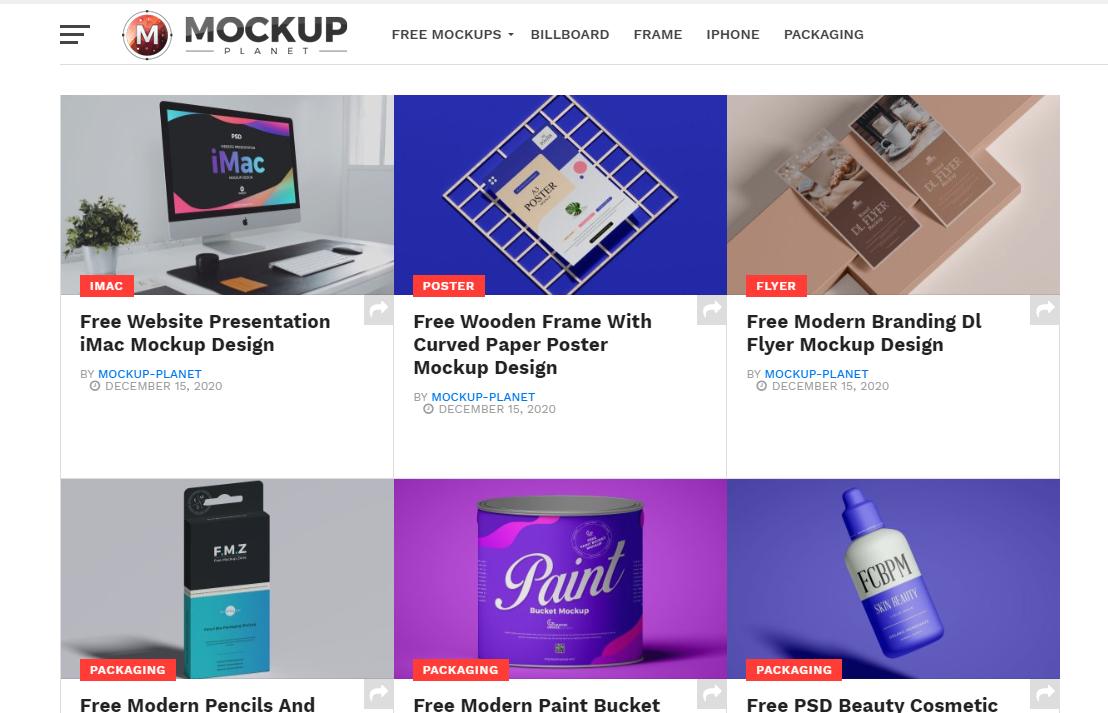The width and height of the screenshot is (1108, 713).
Task: Share the Pencils packaging post
Action: [379, 694]
